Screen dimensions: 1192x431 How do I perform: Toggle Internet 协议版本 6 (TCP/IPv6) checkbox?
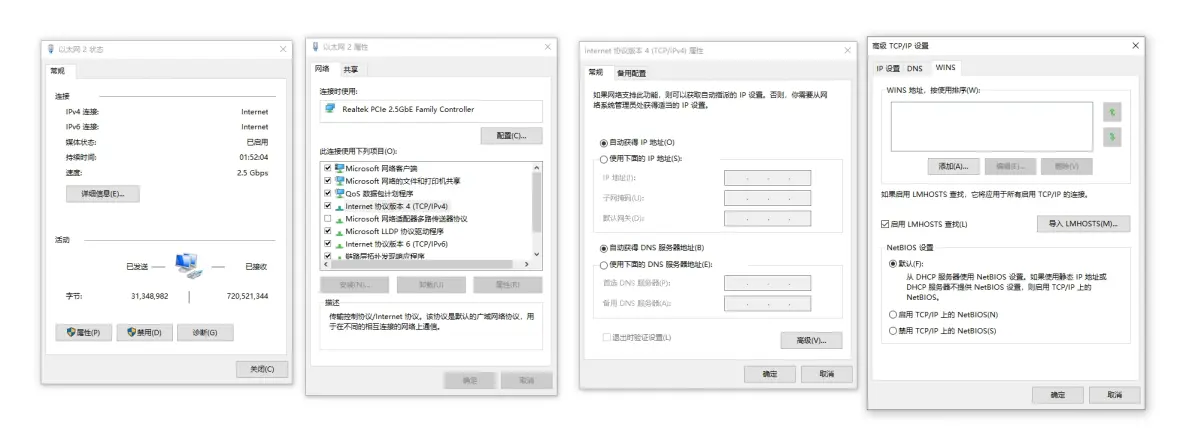coord(328,244)
